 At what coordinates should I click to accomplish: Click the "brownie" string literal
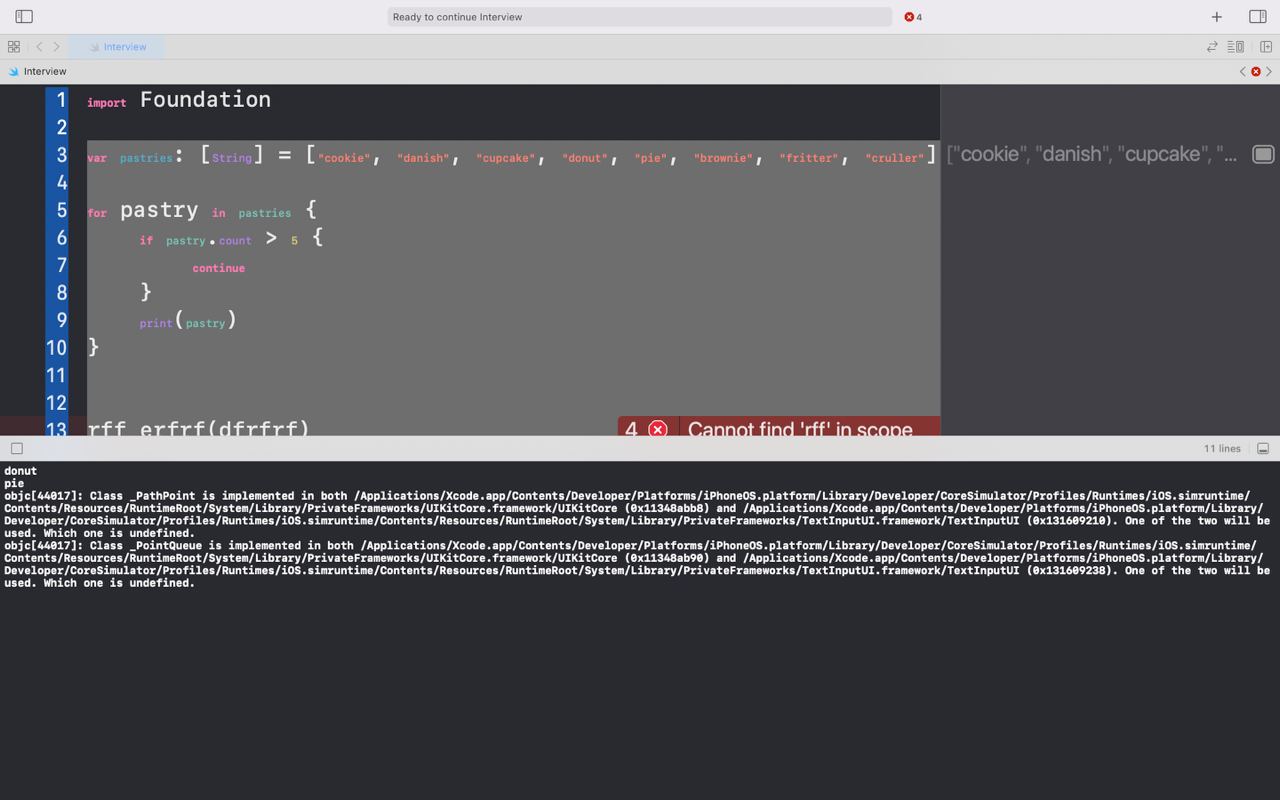tap(723, 158)
